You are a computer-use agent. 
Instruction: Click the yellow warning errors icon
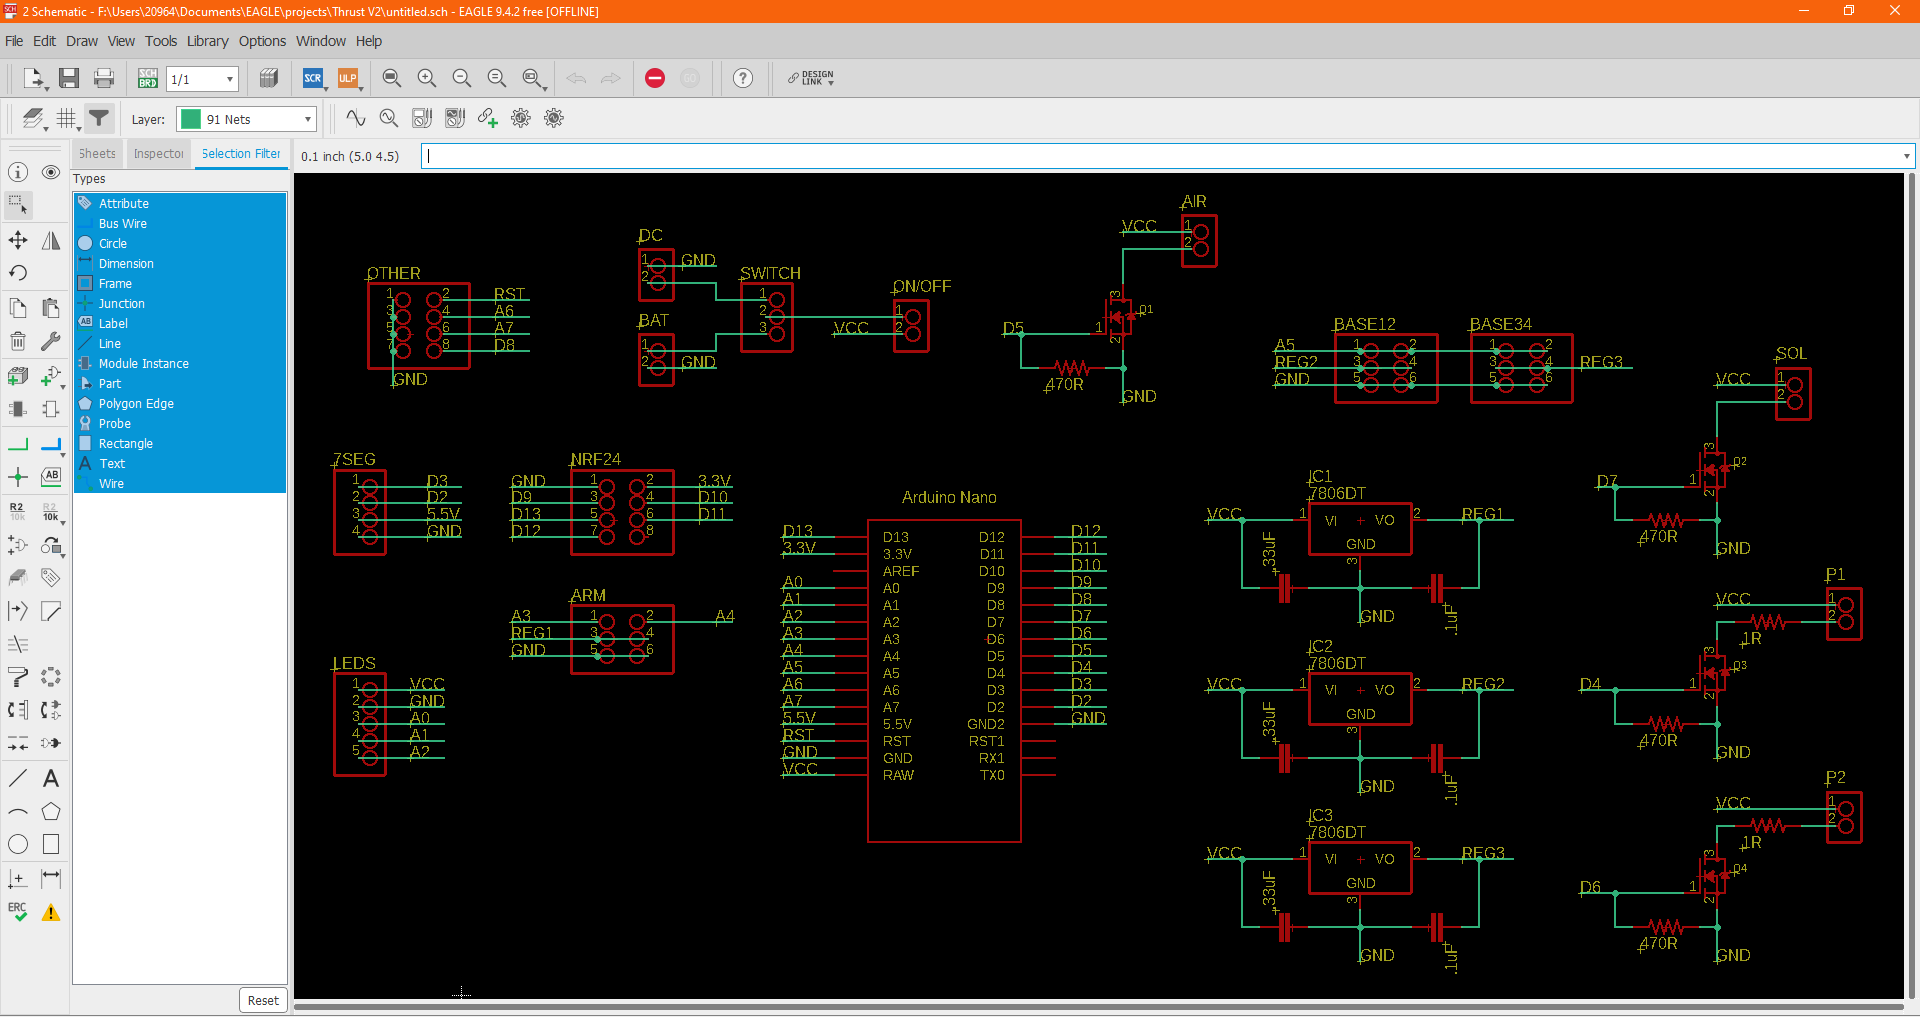pyautogui.click(x=51, y=912)
